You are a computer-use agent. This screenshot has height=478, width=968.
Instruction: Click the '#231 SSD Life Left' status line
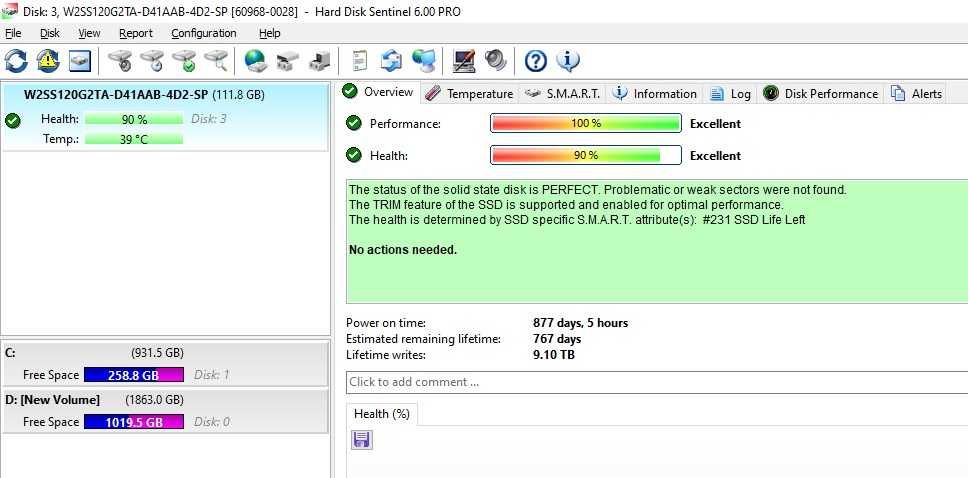point(577,220)
